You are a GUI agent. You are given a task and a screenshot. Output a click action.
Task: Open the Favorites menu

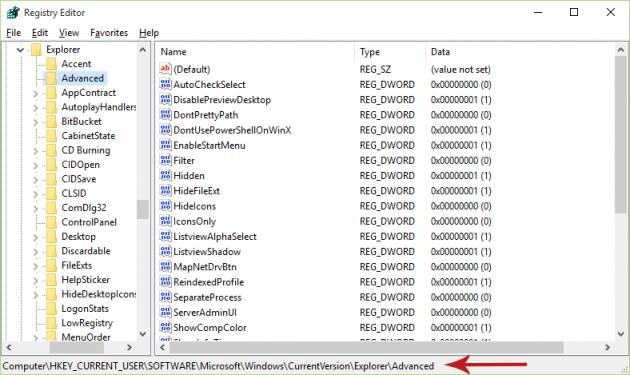click(109, 33)
